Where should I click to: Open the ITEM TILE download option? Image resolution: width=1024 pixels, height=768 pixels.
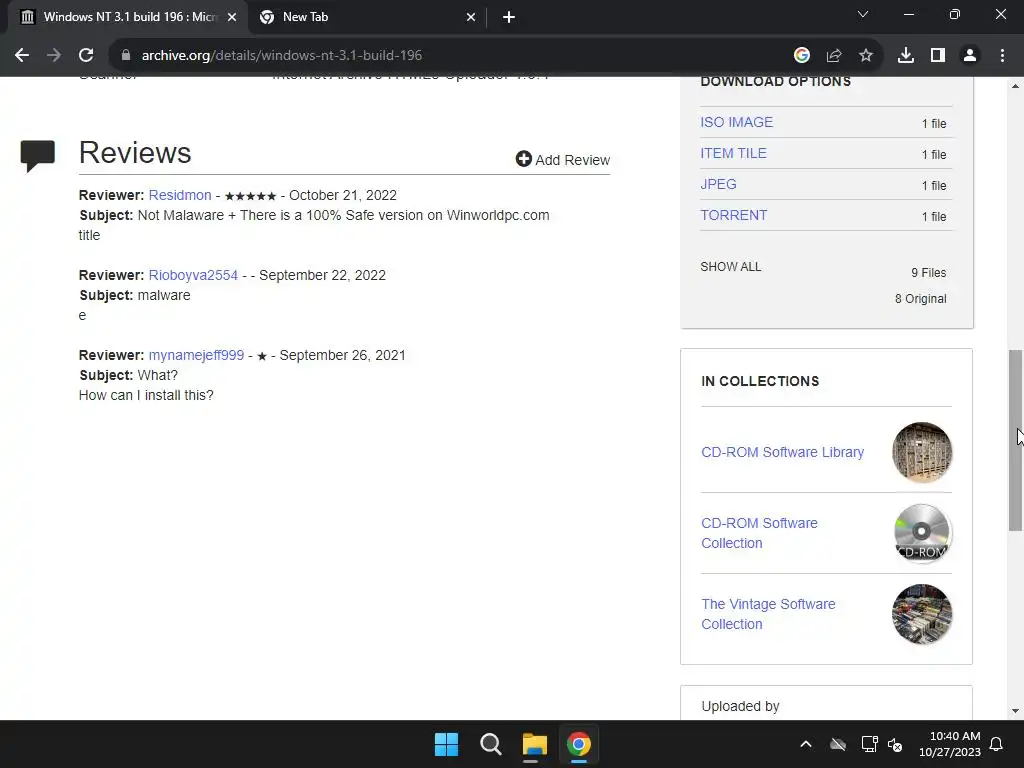733,153
